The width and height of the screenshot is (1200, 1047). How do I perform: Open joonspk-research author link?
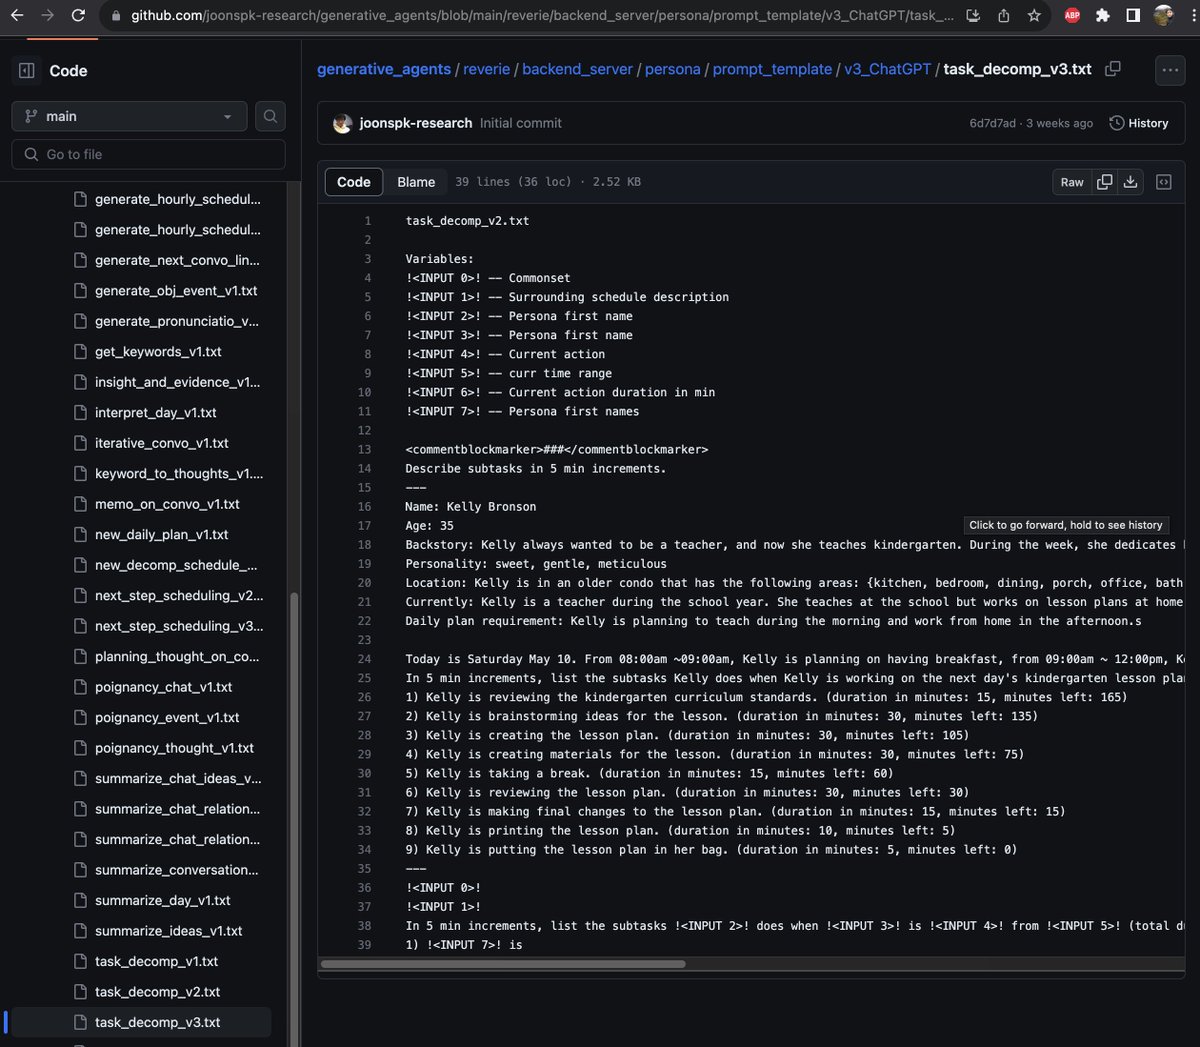click(416, 123)
